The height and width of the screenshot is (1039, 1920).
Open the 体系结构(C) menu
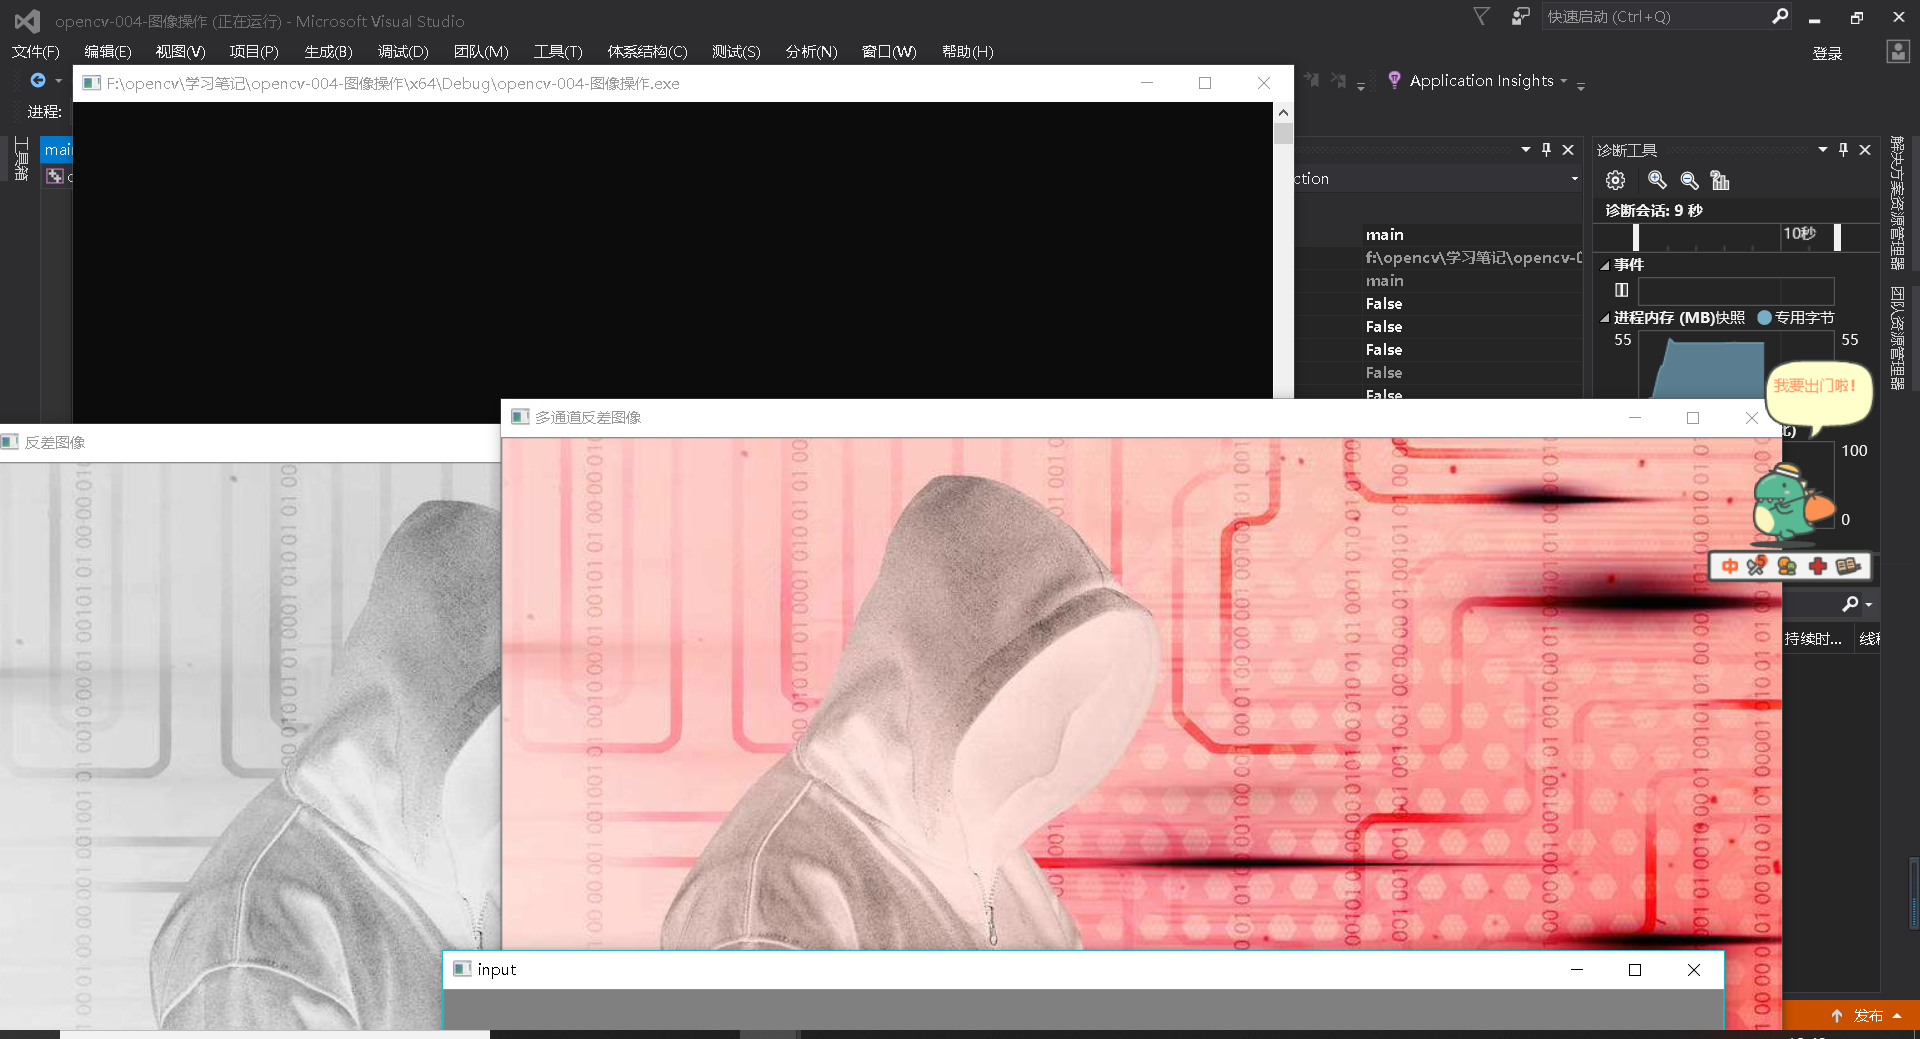pos(647,51)
